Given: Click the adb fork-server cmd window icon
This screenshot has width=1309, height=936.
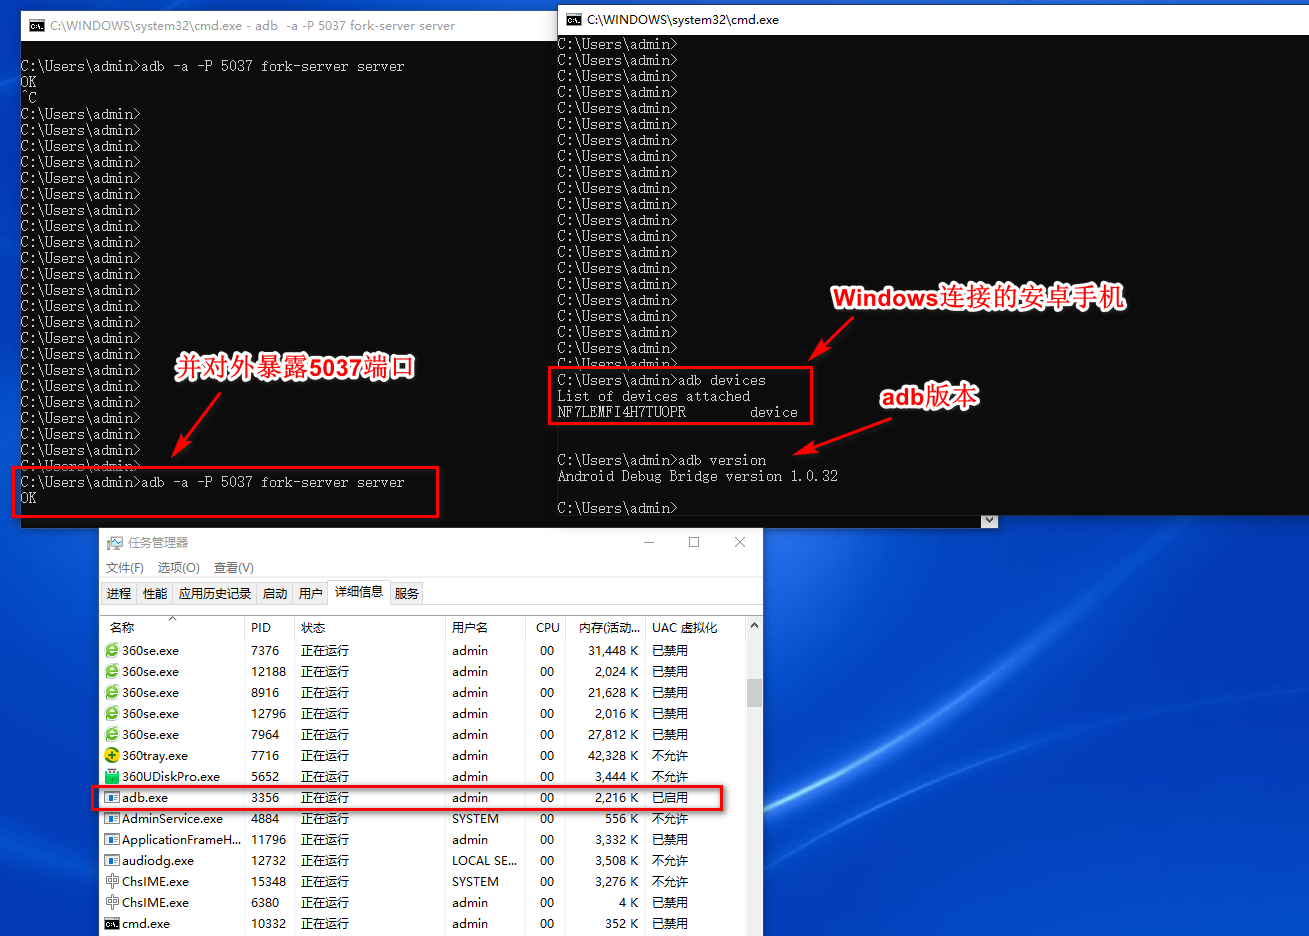Looking at the screenshot, I should [x=37, y=26].
